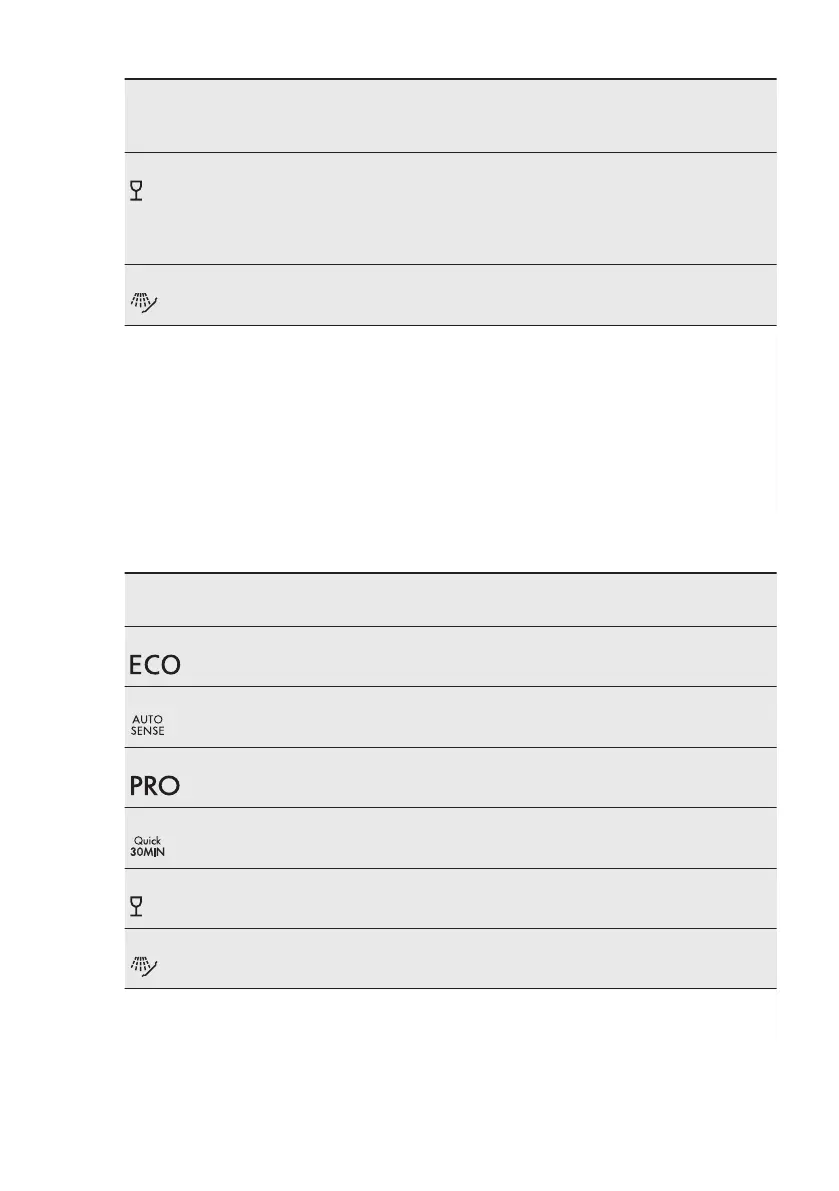This screenshot has height=1191, width=839.
Task: Click the white gap between the two tables
Action: (450, 450)
